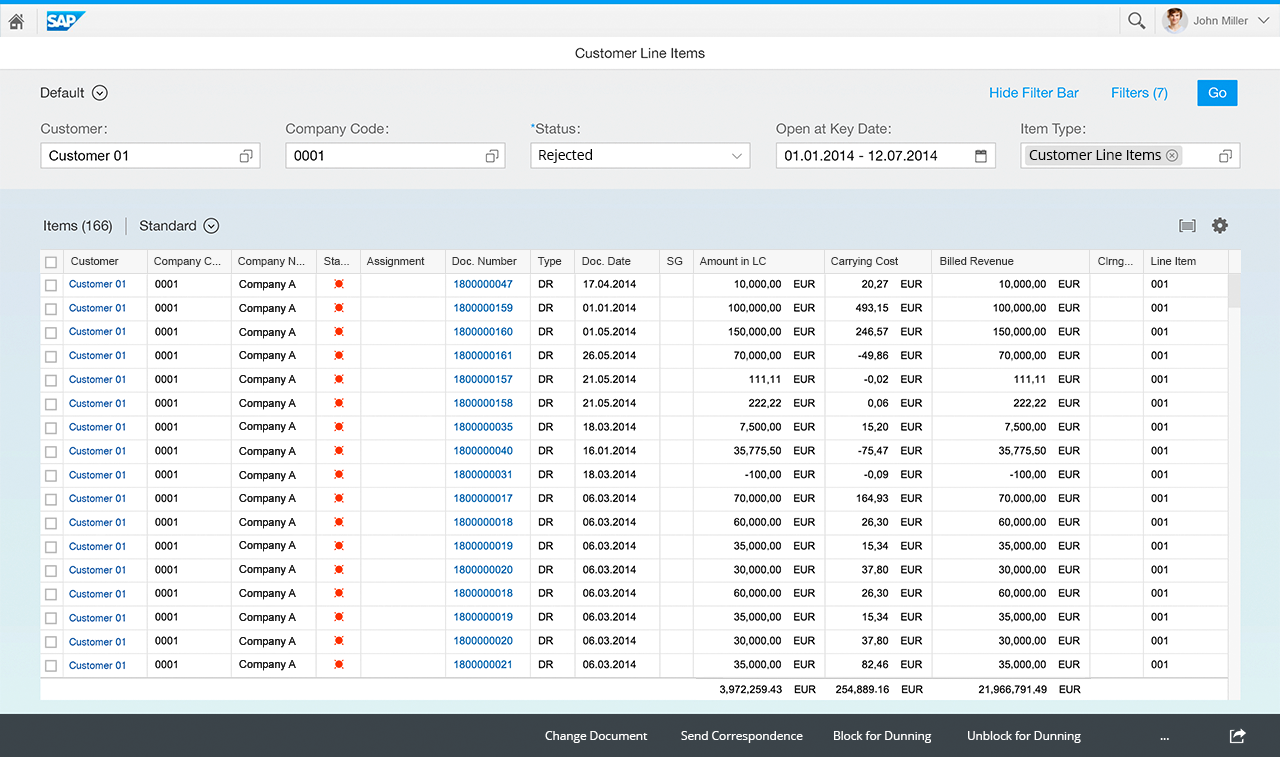Click red status icon for document 1800000159
Image resolution: width=1280 pixels, height=757 pixels.
coord(338,308)
